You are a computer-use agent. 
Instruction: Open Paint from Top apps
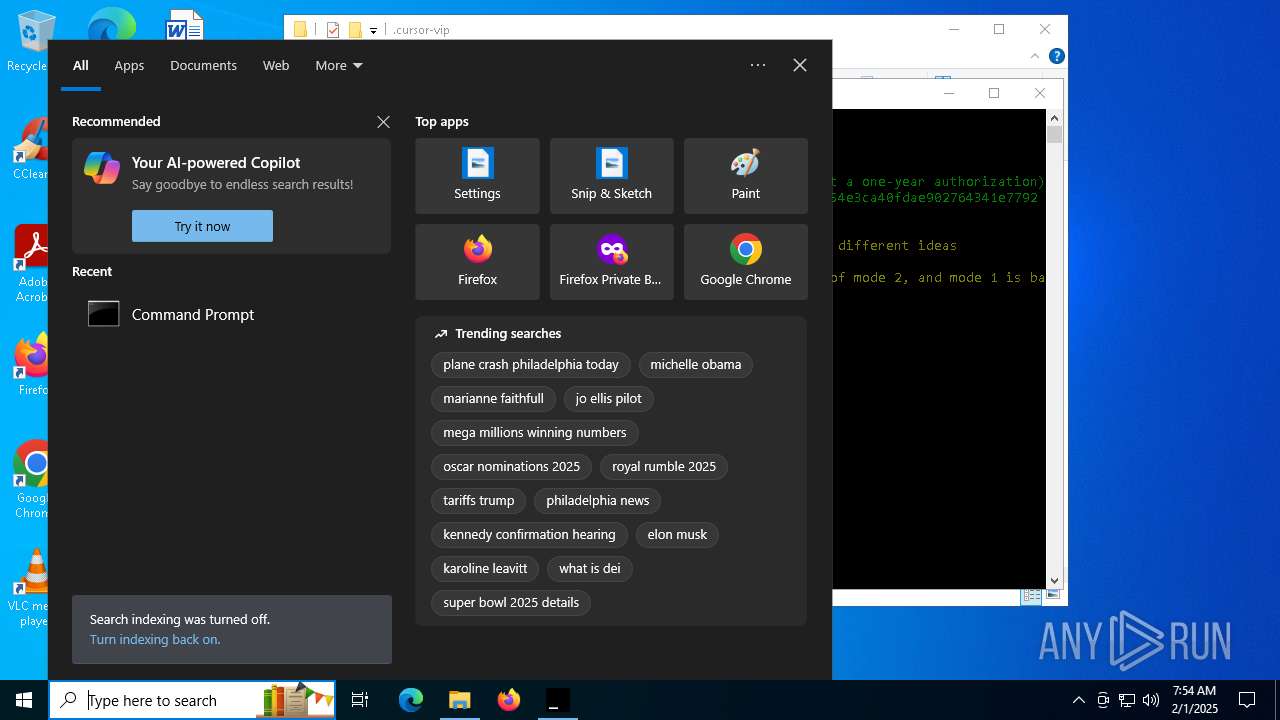point(745,176)
